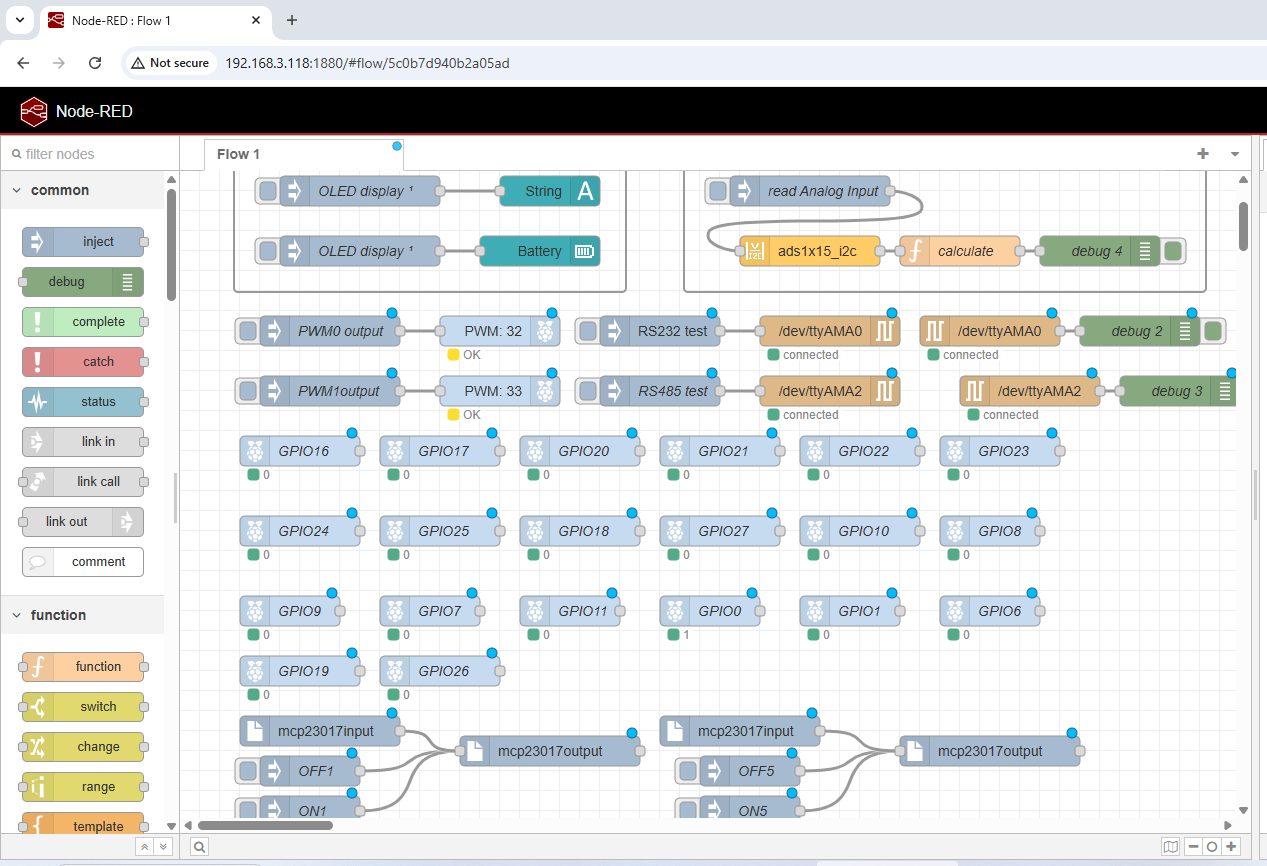Image resolution: width=1267 pixels, height=866 pixels.
Task: Go back in browser history
Action: click(x=23, y=63)
